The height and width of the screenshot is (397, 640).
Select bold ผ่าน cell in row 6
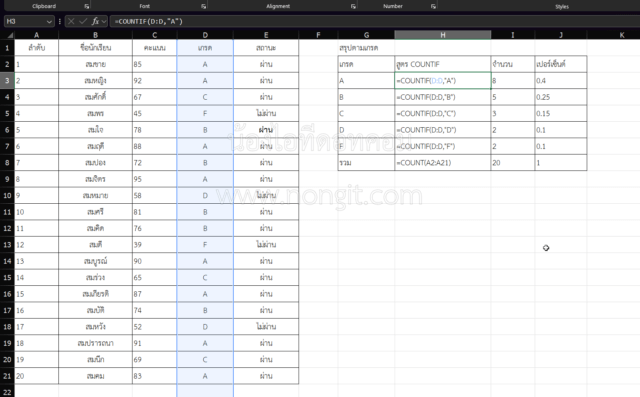(x=266, y=130)
